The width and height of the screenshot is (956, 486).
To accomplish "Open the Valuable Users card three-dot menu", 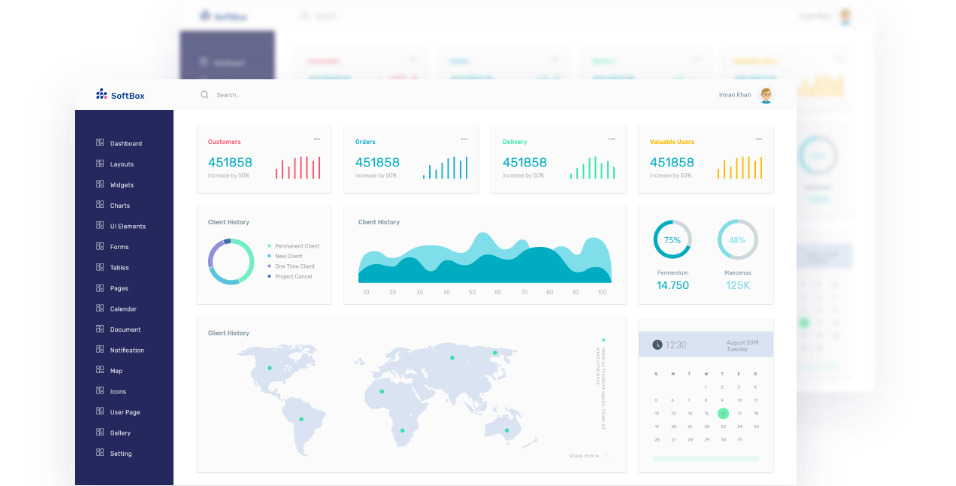I will [x=759, y=140].
